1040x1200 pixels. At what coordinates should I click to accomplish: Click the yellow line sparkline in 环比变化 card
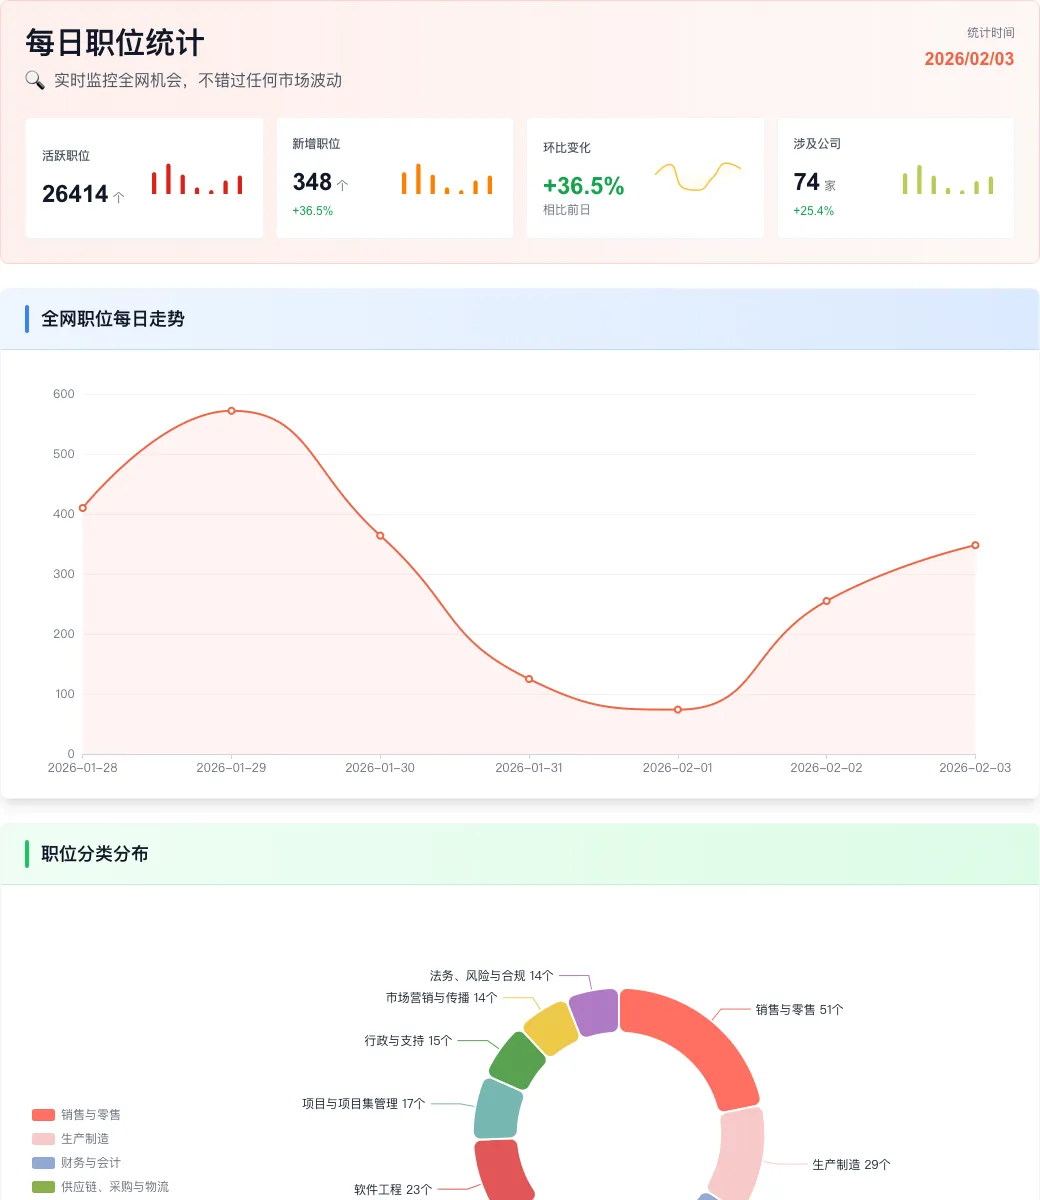click(698, 176)
